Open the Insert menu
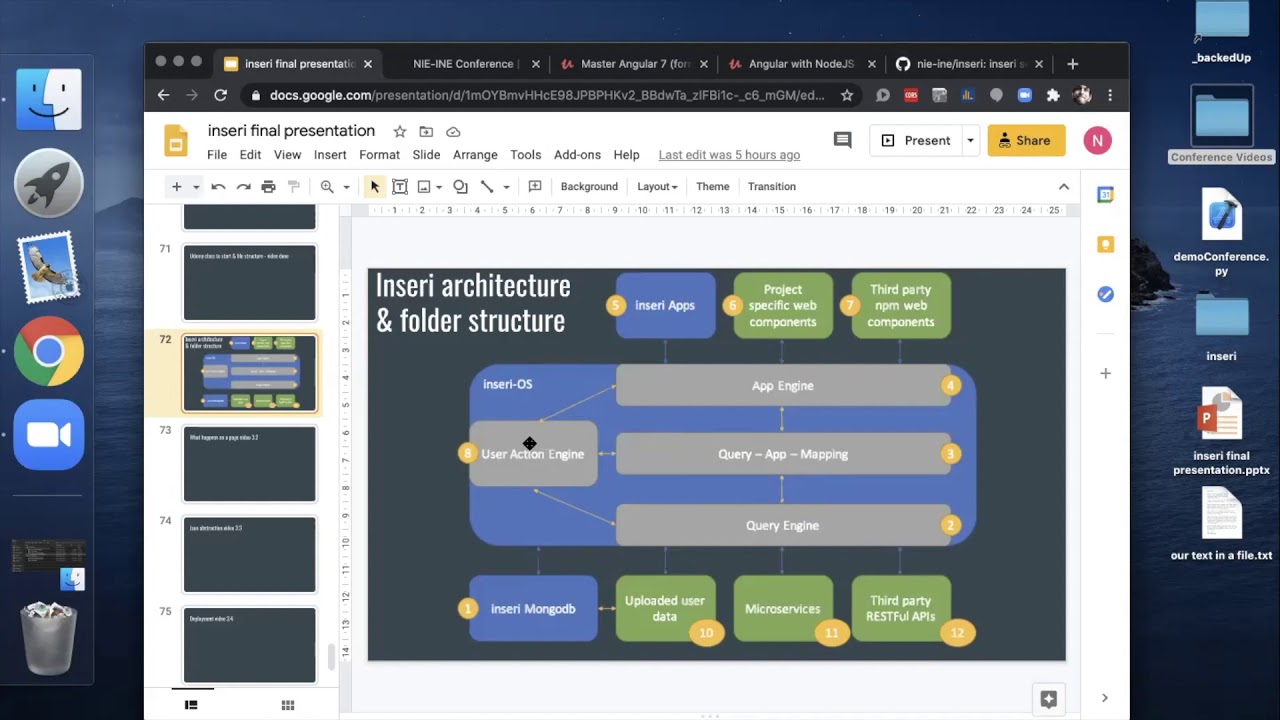Image resolution: width=1280 pixels, height=720 pixels. pos(330,155)
